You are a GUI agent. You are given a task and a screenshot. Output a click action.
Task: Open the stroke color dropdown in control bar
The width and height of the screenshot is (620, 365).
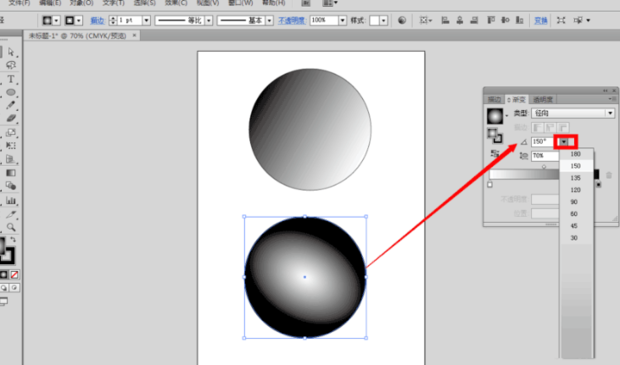click(x=79, y=21)
